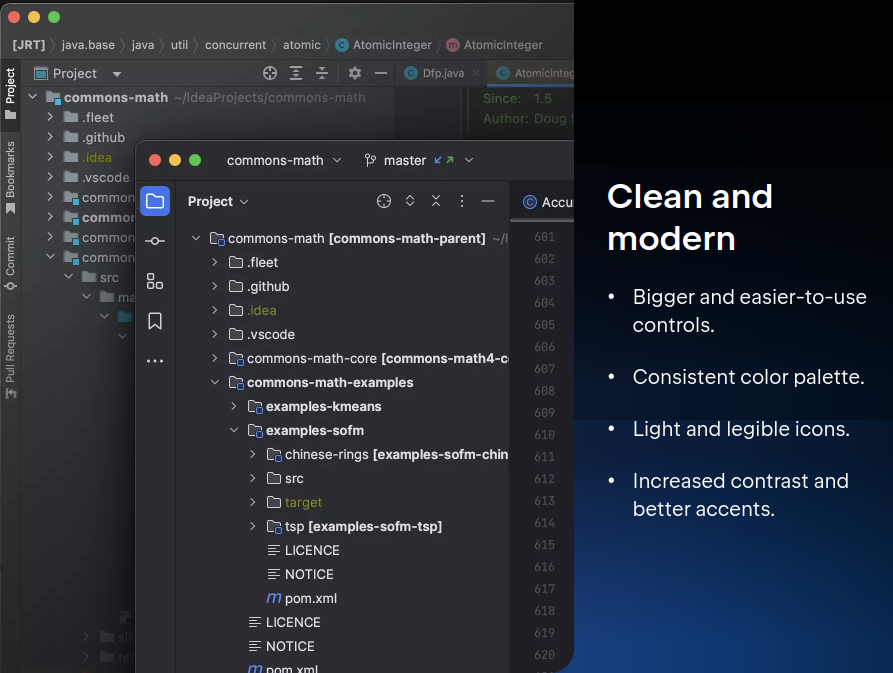Click the settings gear in background Project toolbar

[x=354, y=73]
